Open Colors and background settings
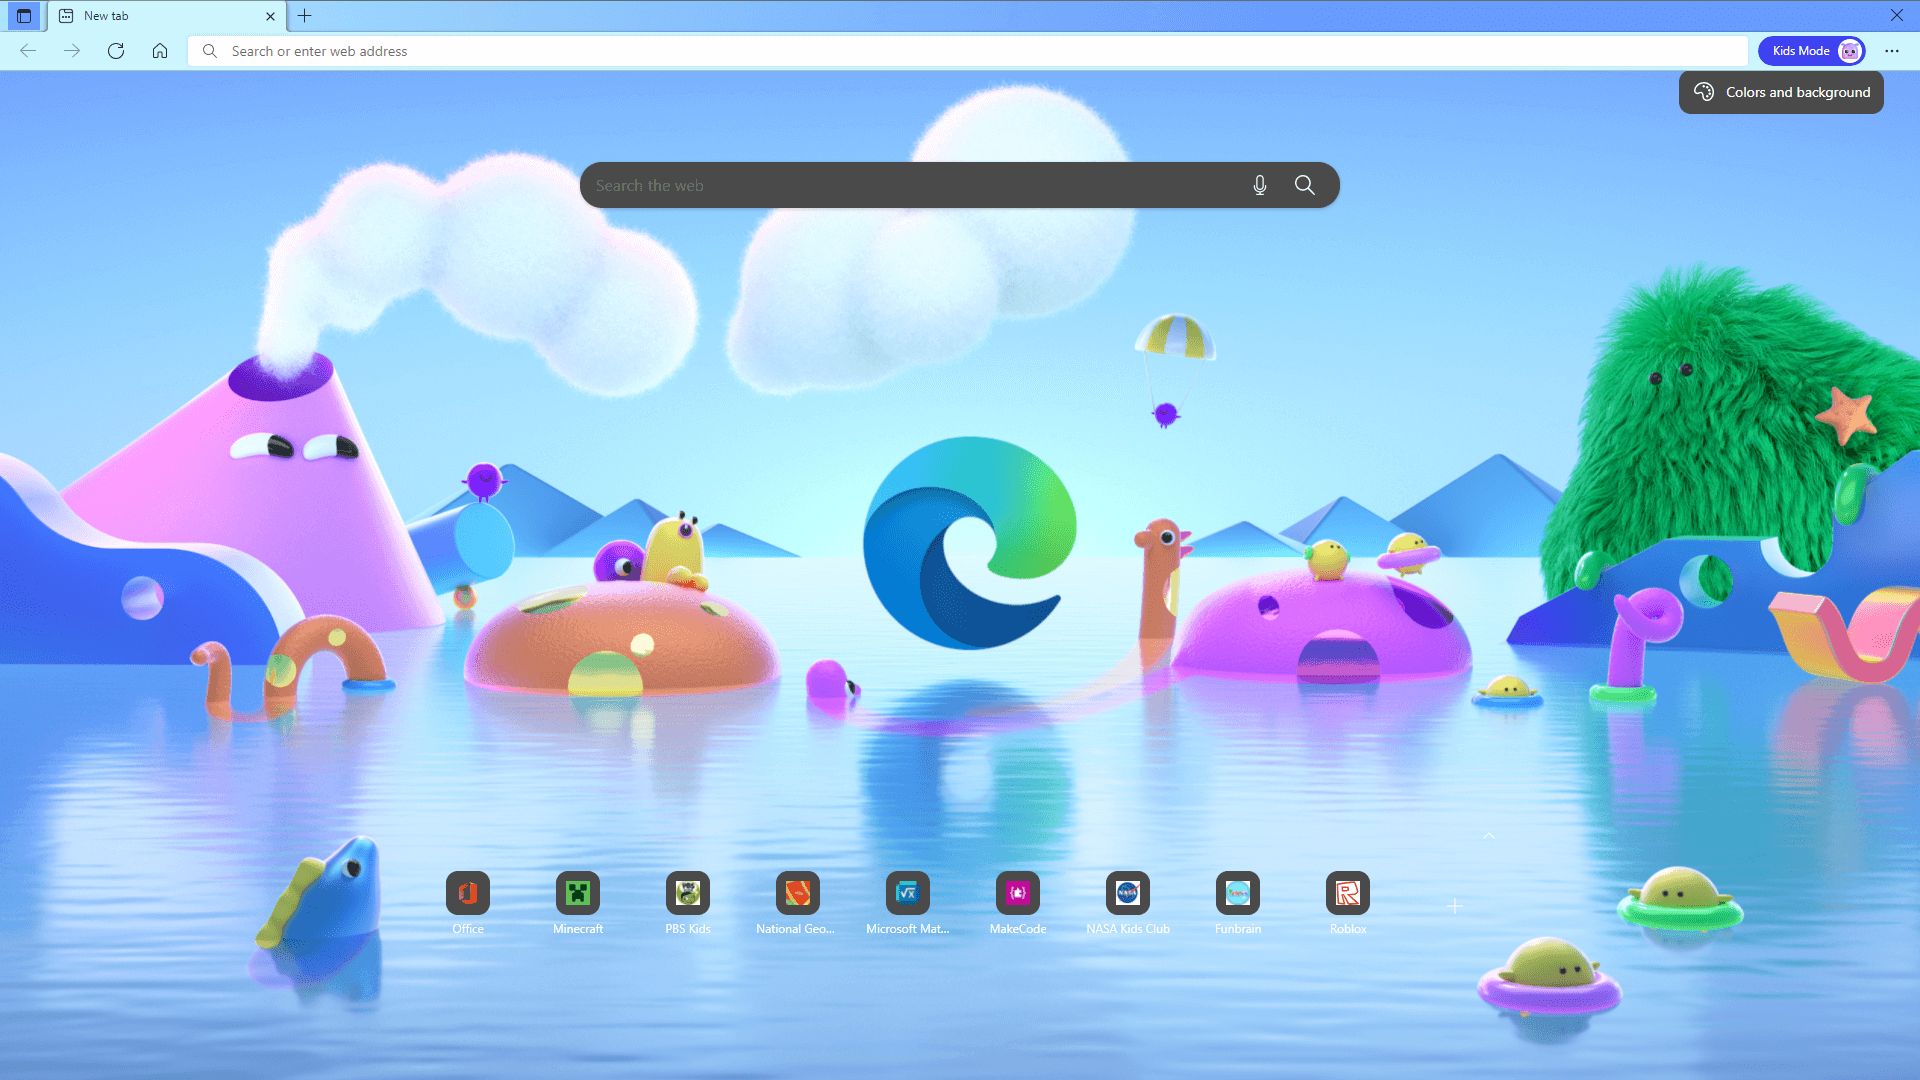This screenshot has width=1920, height=1080. (x=1780, y=92)
